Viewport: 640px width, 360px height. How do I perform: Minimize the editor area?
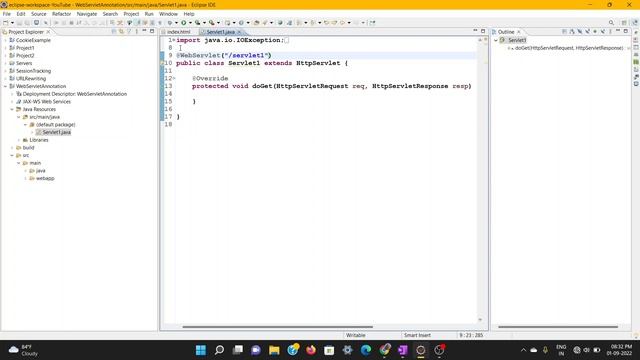pos(475,31)
